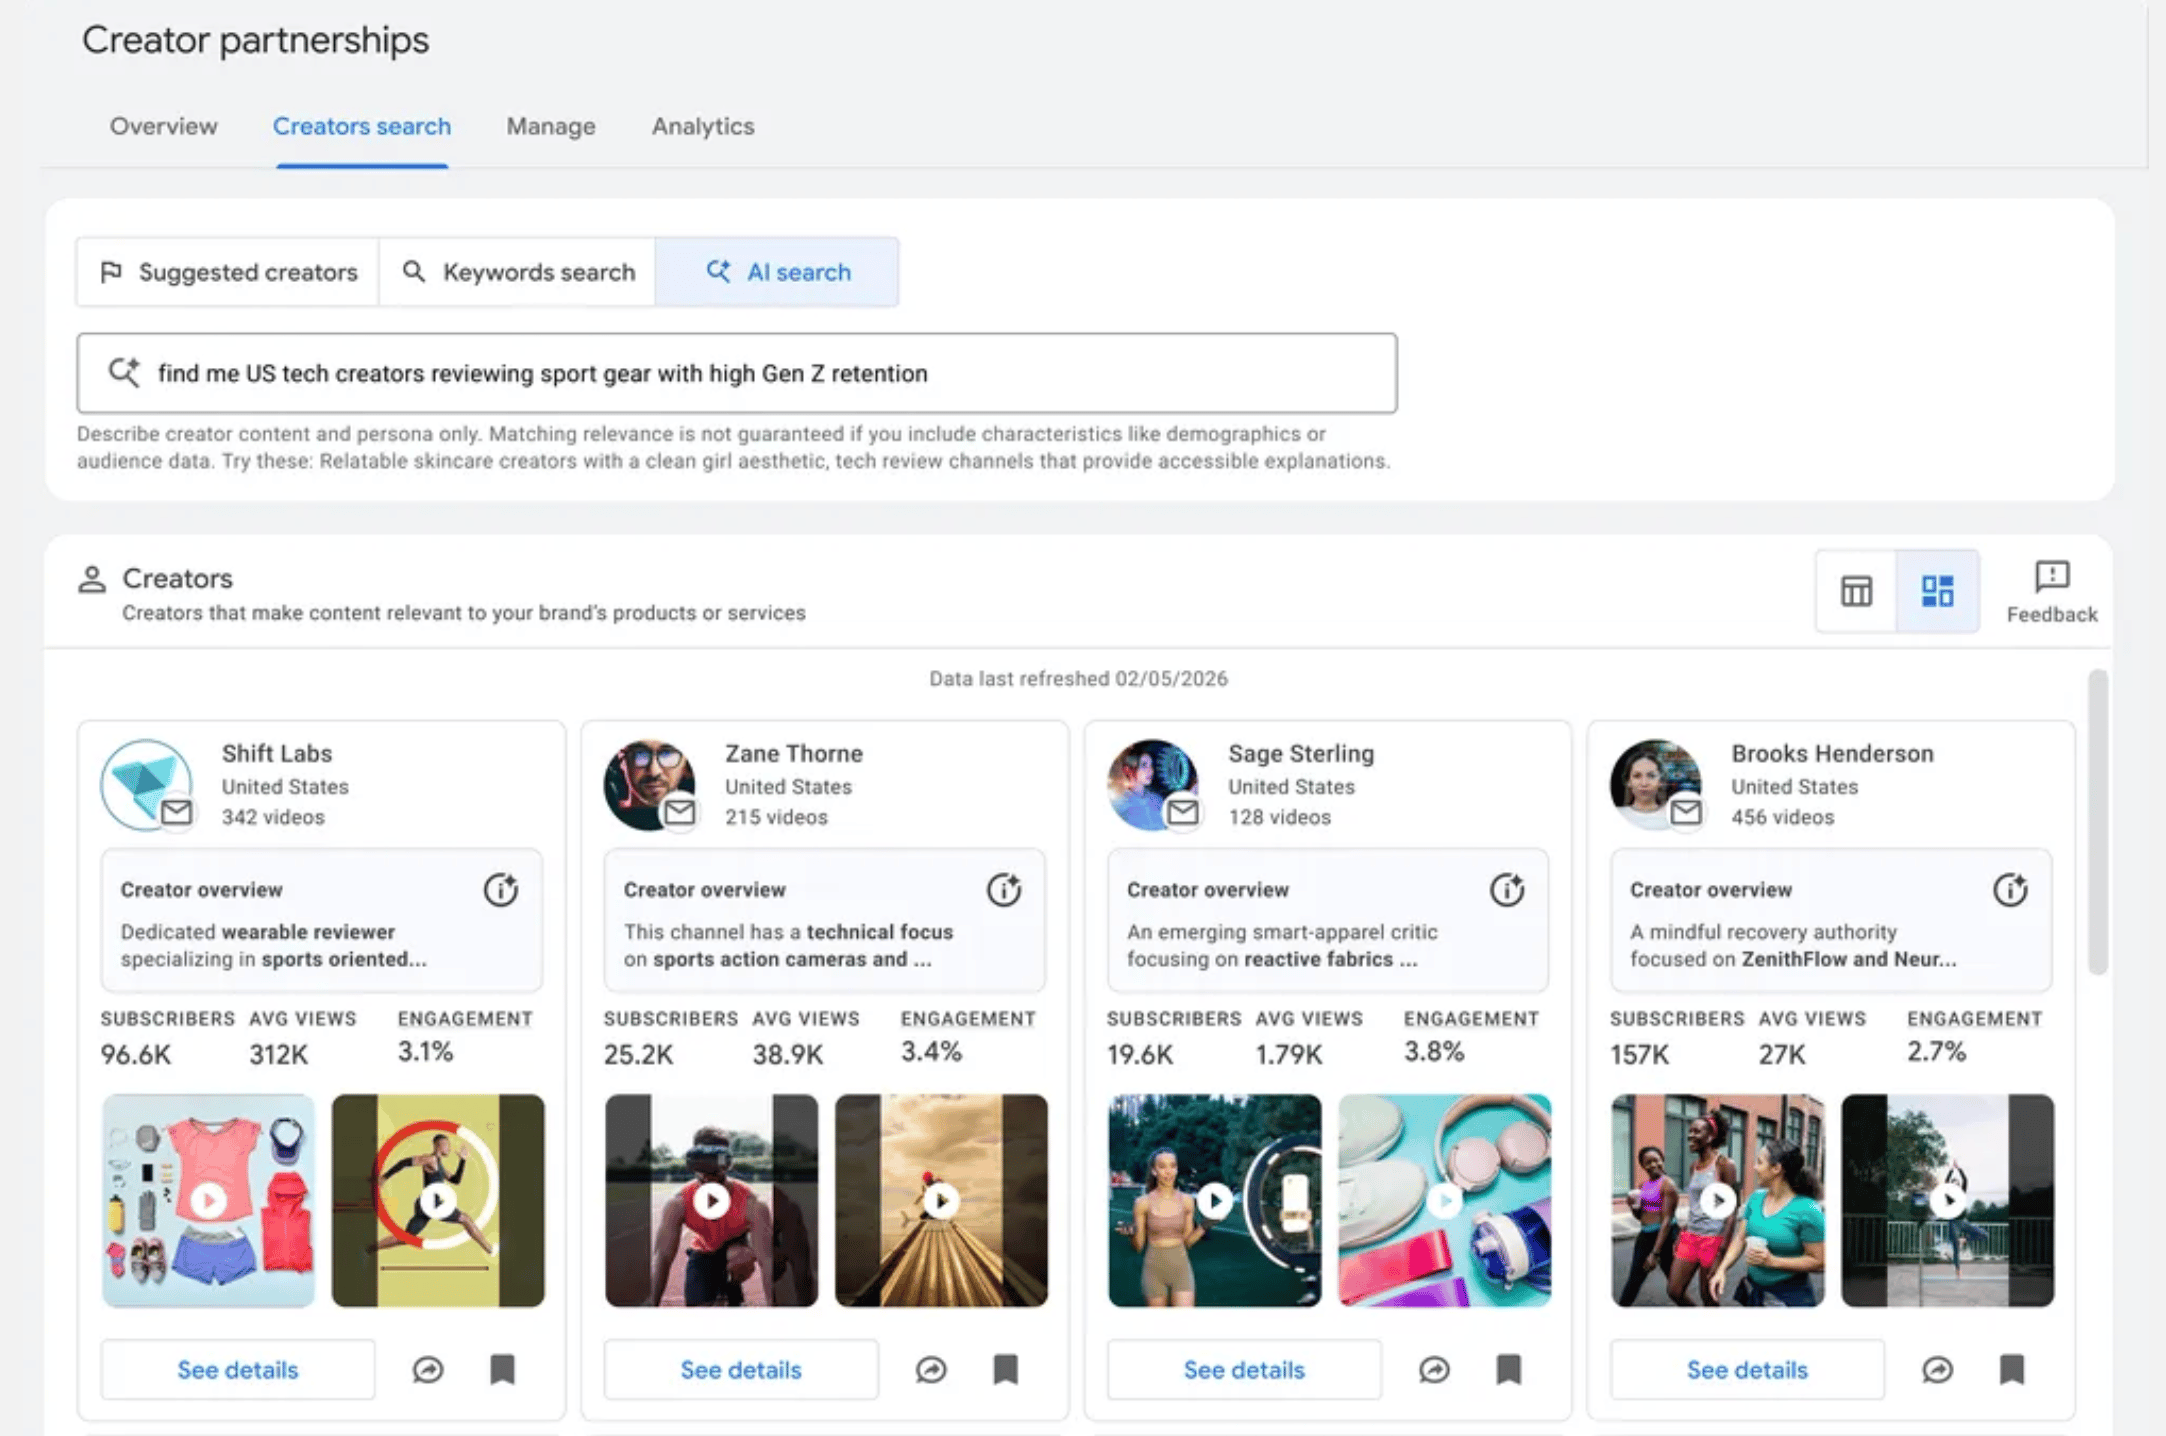The image size is (2166, 1436).
Task: See details for Brooks Henderson
Action: [x=1747, y=1369]
